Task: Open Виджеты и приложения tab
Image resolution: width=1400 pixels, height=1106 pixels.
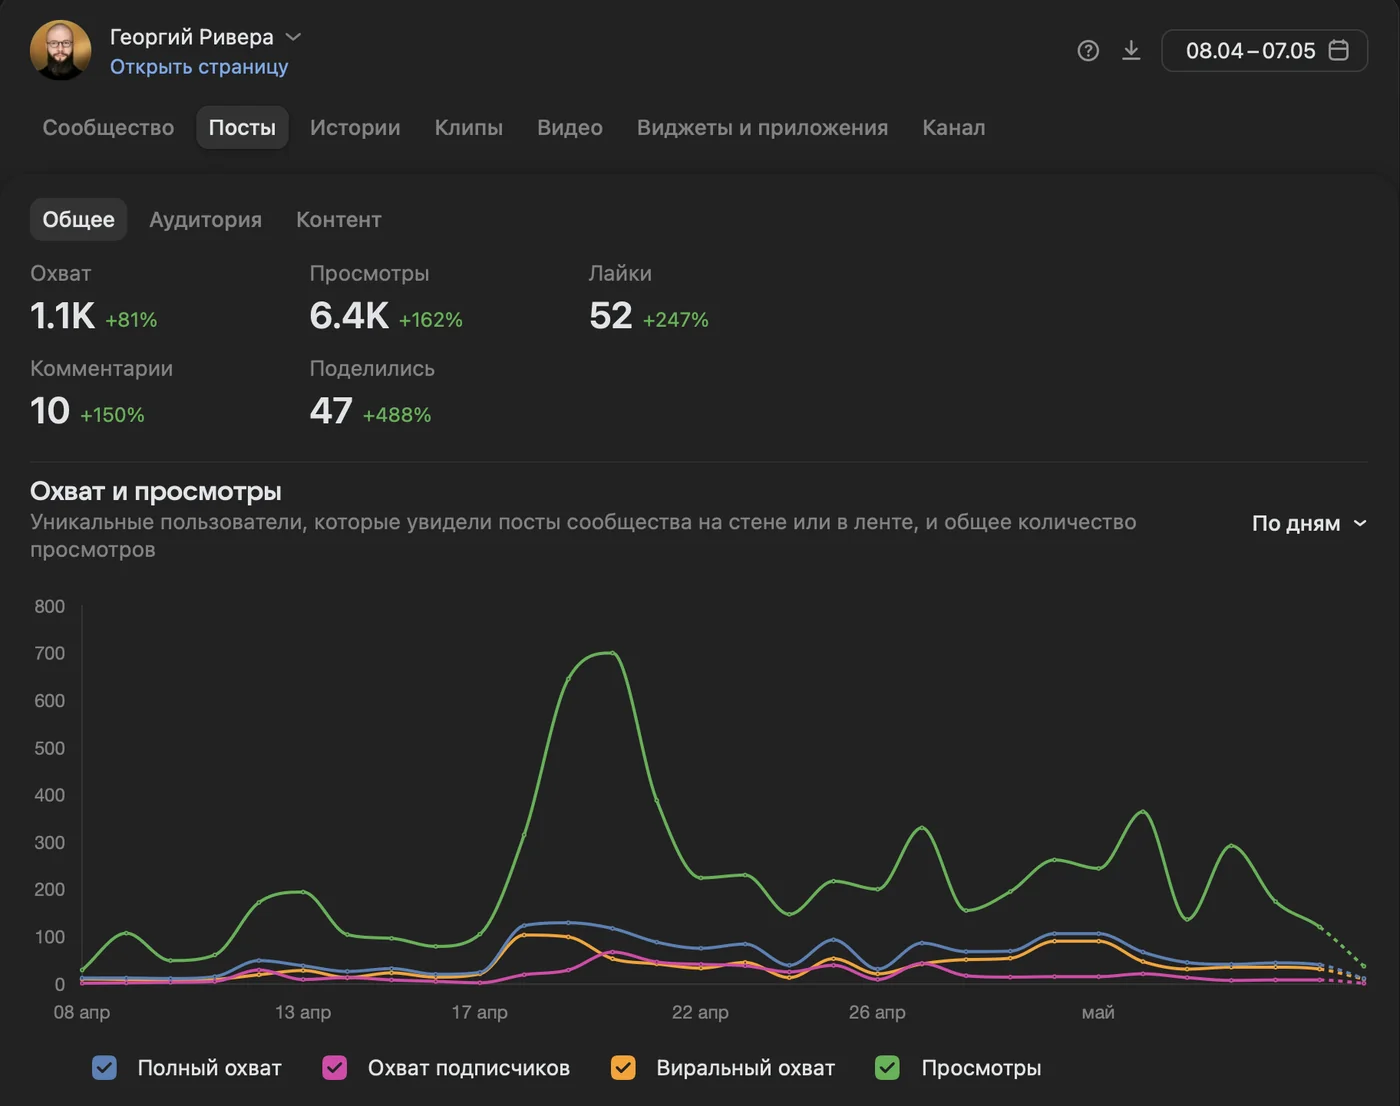Action: pos(762,128)
